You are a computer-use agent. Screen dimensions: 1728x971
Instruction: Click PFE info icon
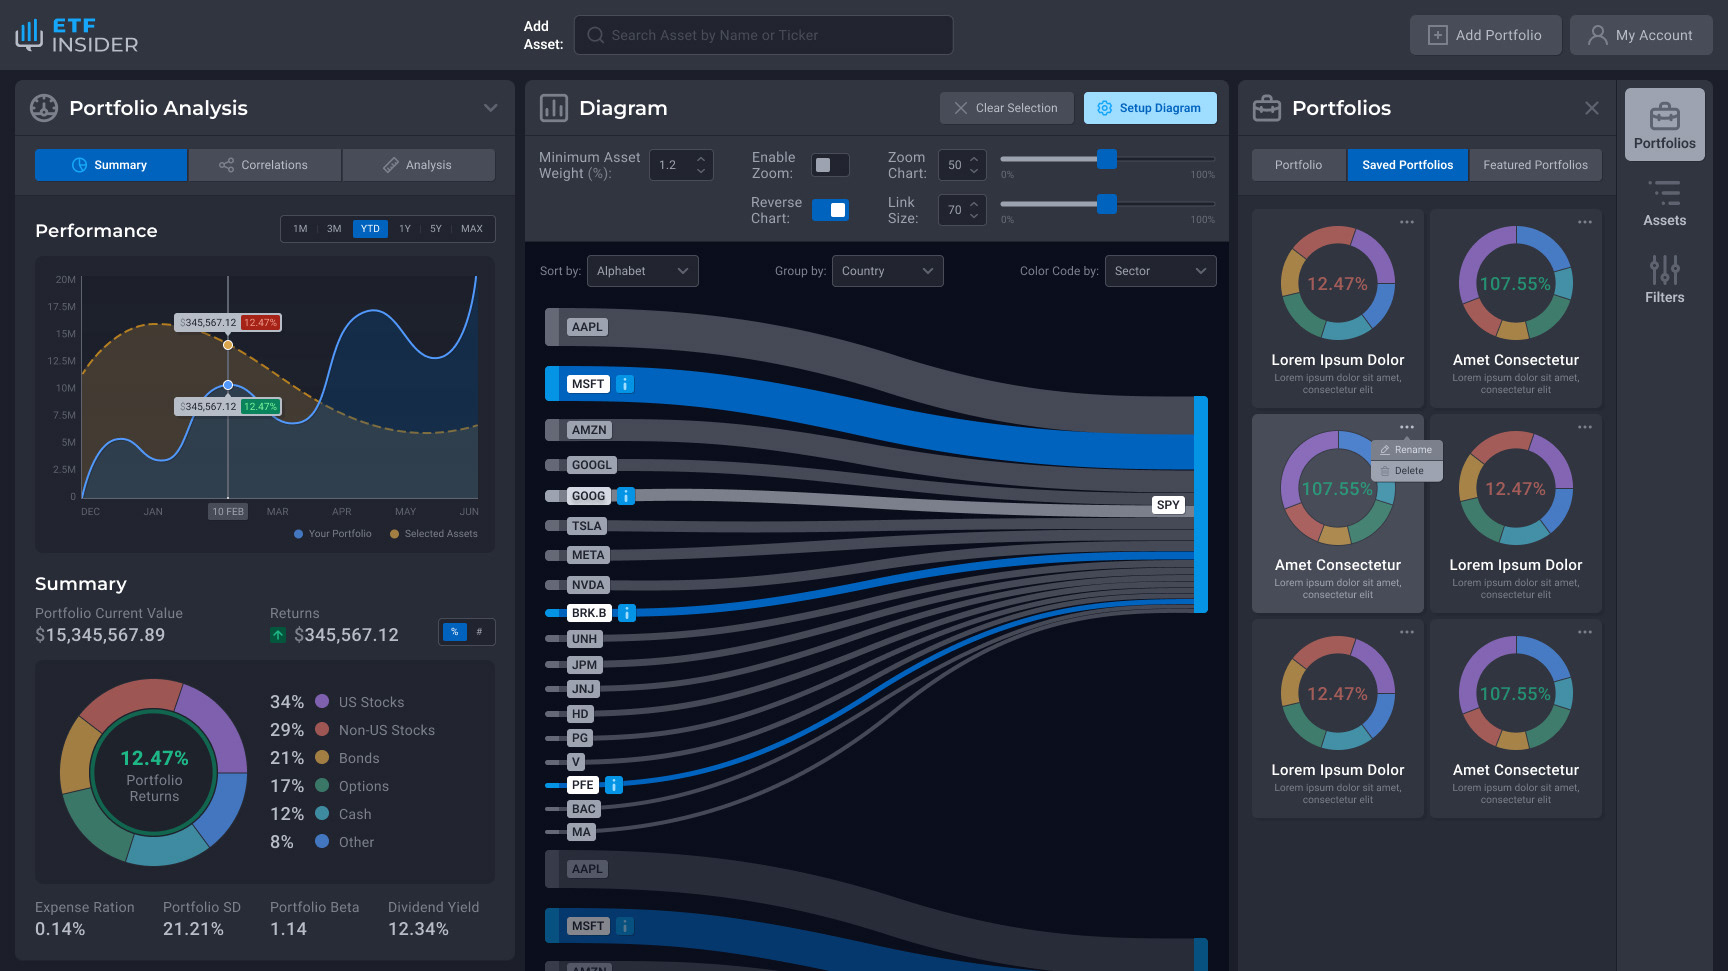(x=614, y=785)
